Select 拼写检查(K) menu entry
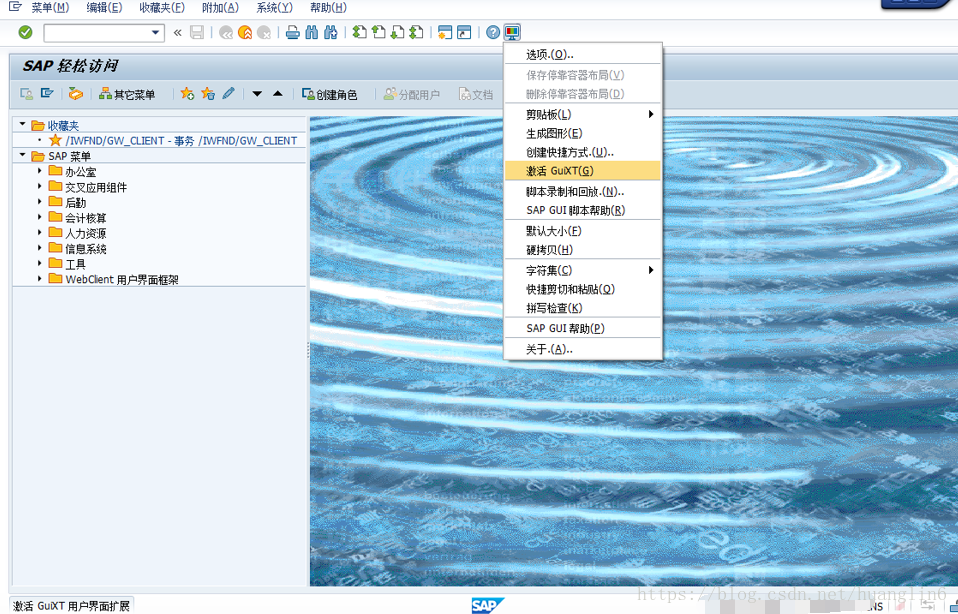 (x=583, y=308)
